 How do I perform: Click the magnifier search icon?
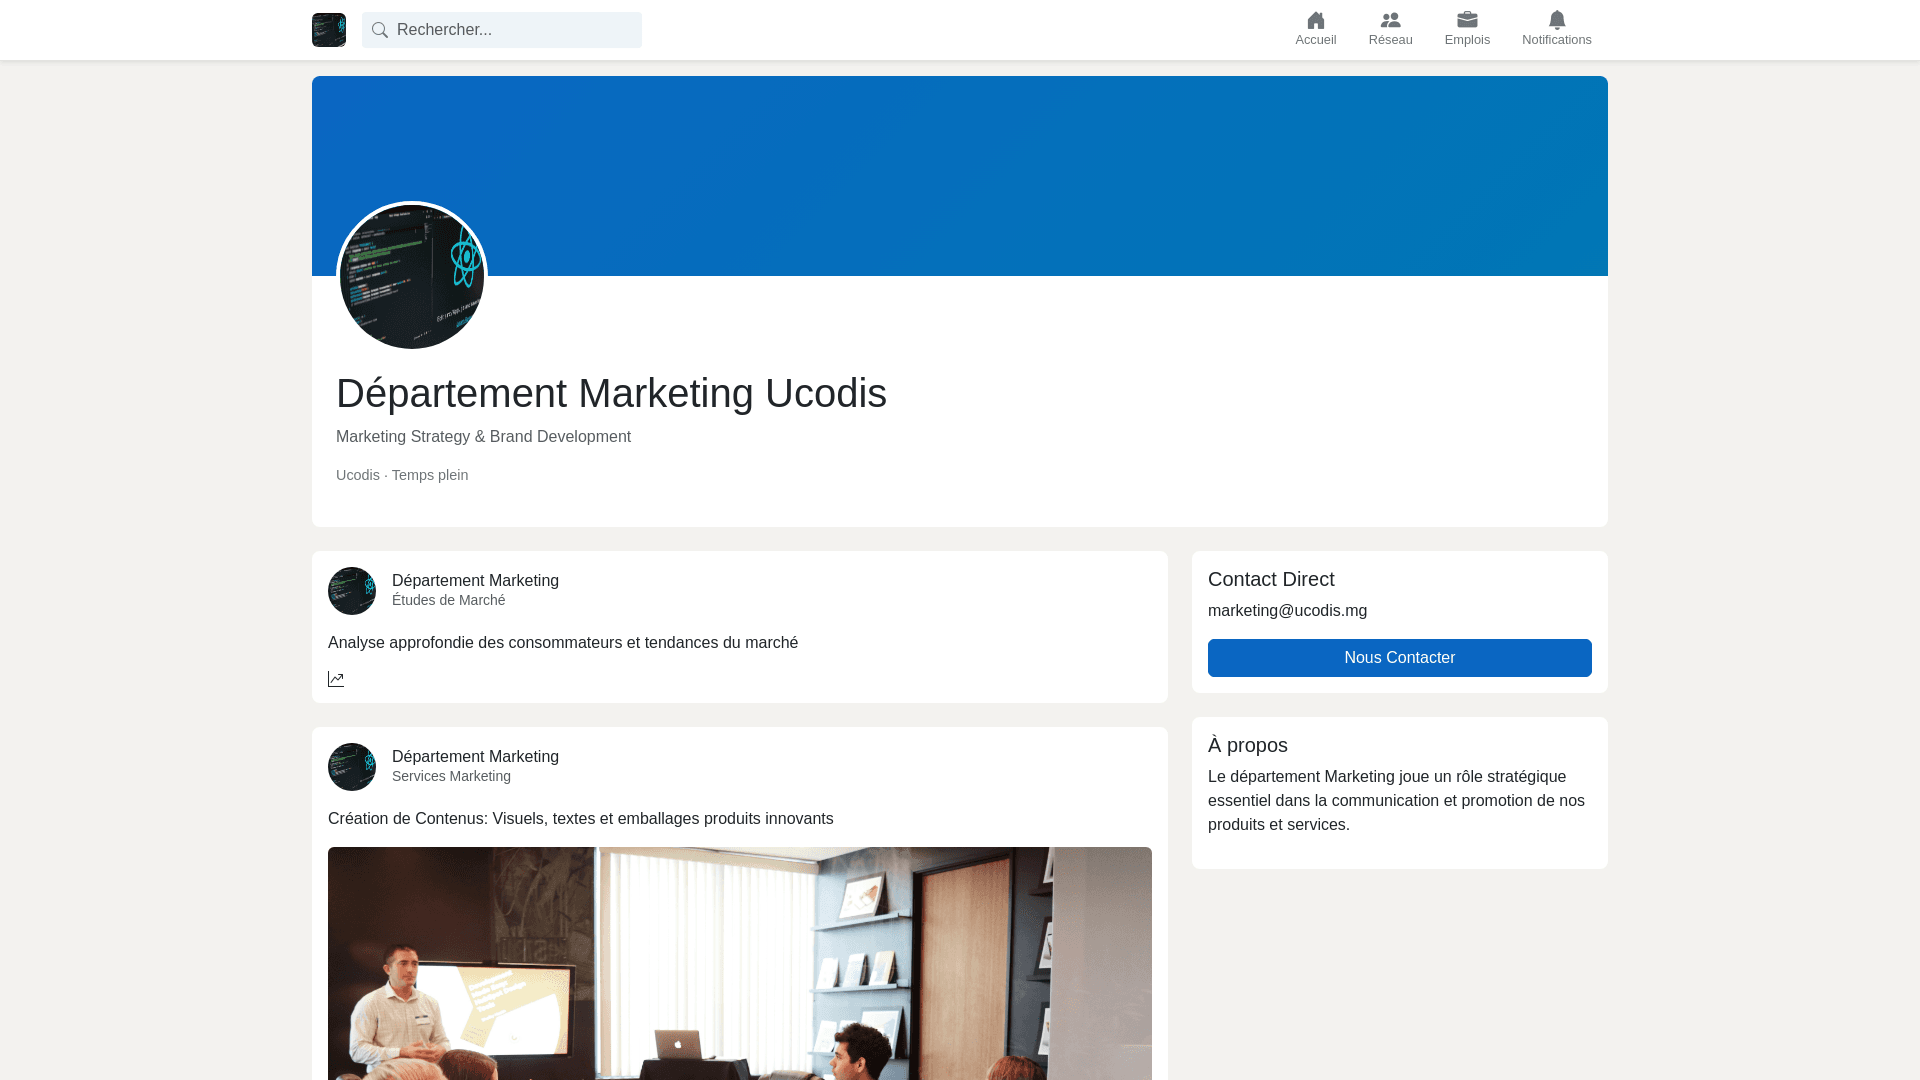(380, 30)
